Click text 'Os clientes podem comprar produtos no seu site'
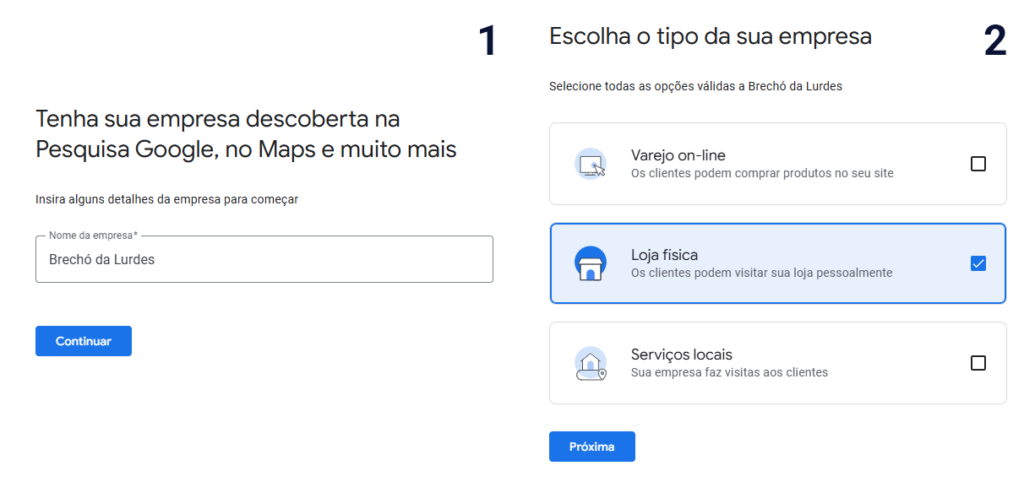This screenshot has width=1024, height=482. (762, 174)
